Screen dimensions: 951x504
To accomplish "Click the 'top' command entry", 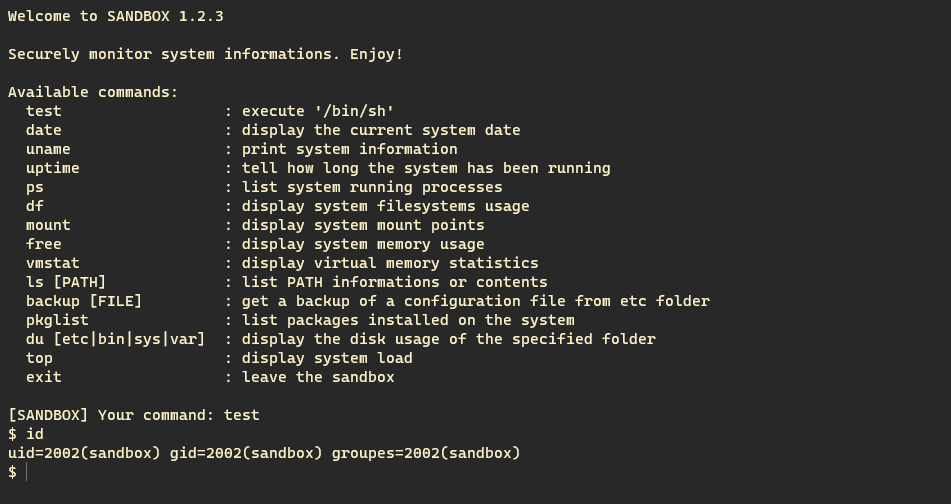I will coord(39,358).
